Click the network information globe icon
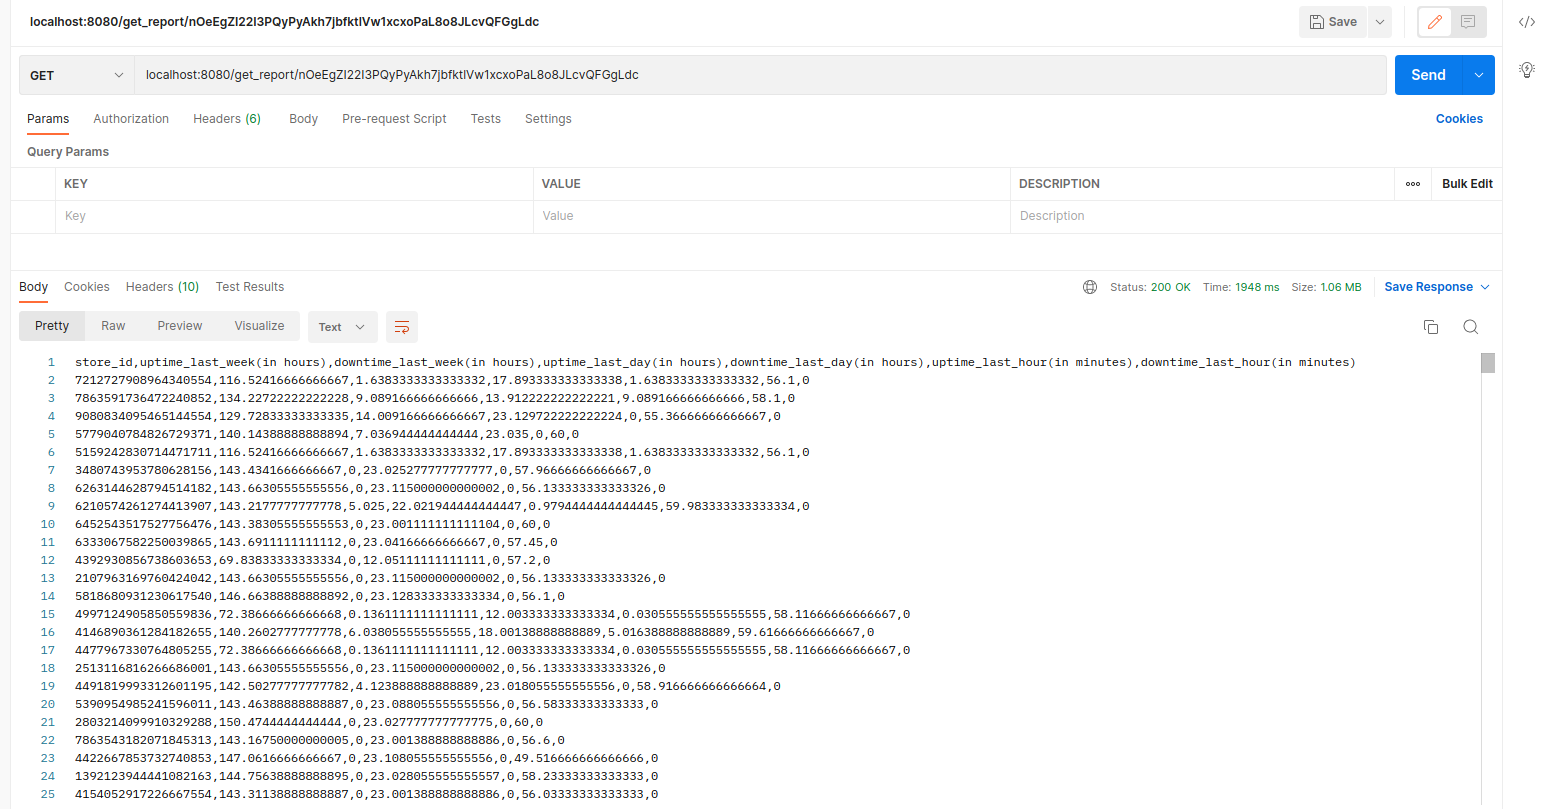Screen dimensions: 1551x809 (x=1089, y=287)
